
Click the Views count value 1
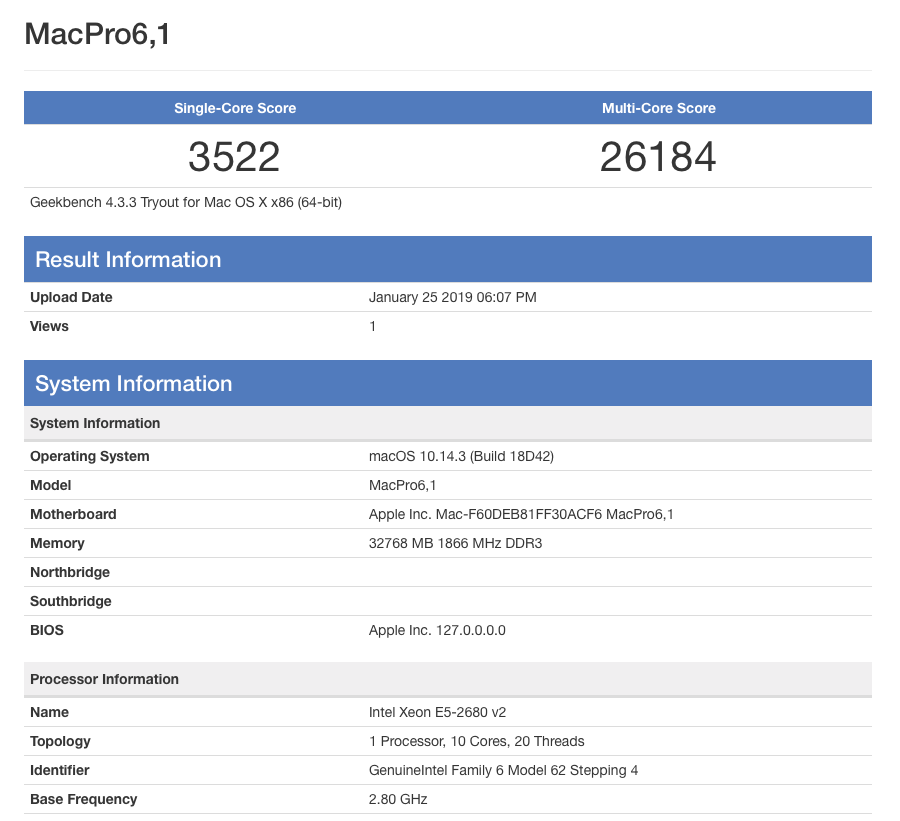(x=373, y=326)
